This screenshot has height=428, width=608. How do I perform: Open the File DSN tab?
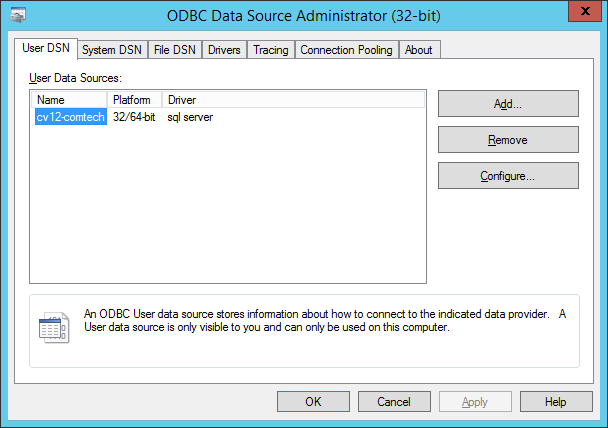[x=174, y=50]
